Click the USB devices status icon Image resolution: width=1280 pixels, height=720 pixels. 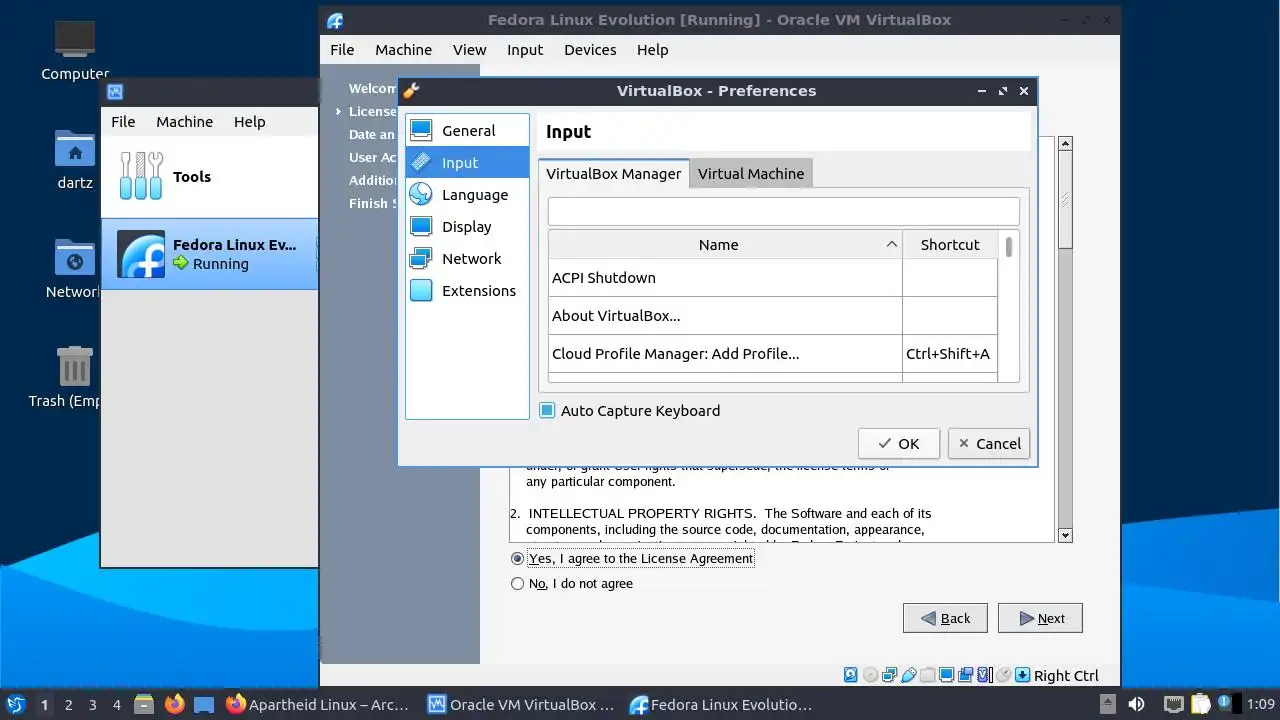point(908,675)
